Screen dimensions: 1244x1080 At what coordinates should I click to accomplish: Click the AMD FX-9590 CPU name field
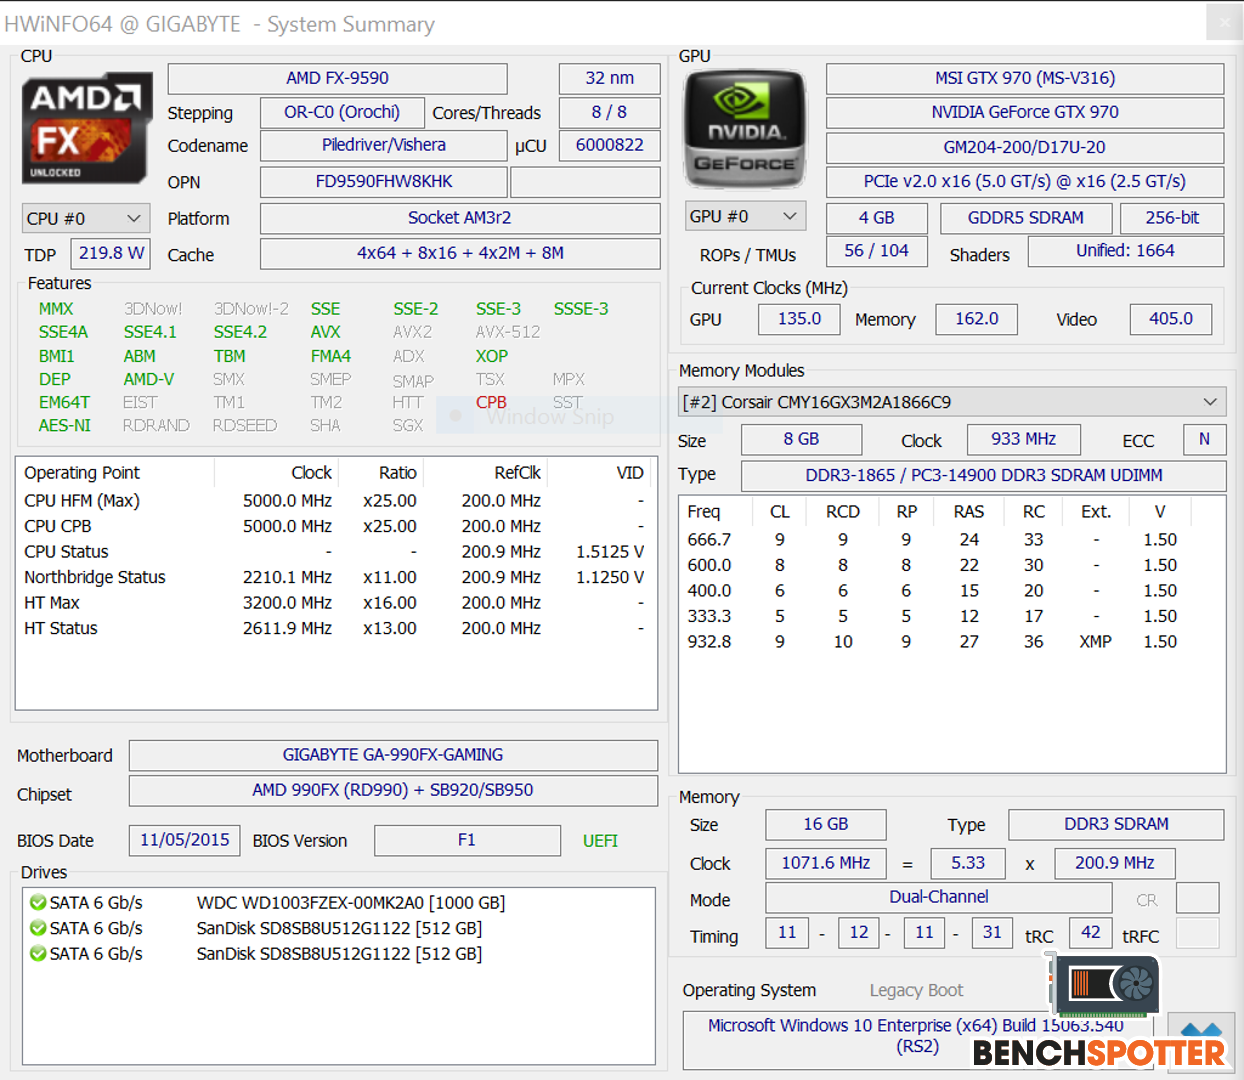337,78
